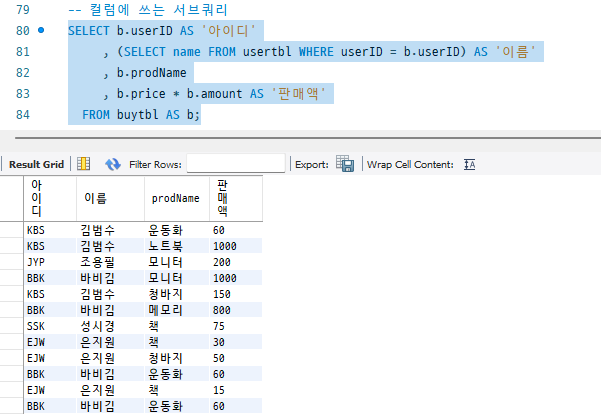Click the row header of the SSK row
The width and height of the screenshot is (601, 420).
pos(11,326)
